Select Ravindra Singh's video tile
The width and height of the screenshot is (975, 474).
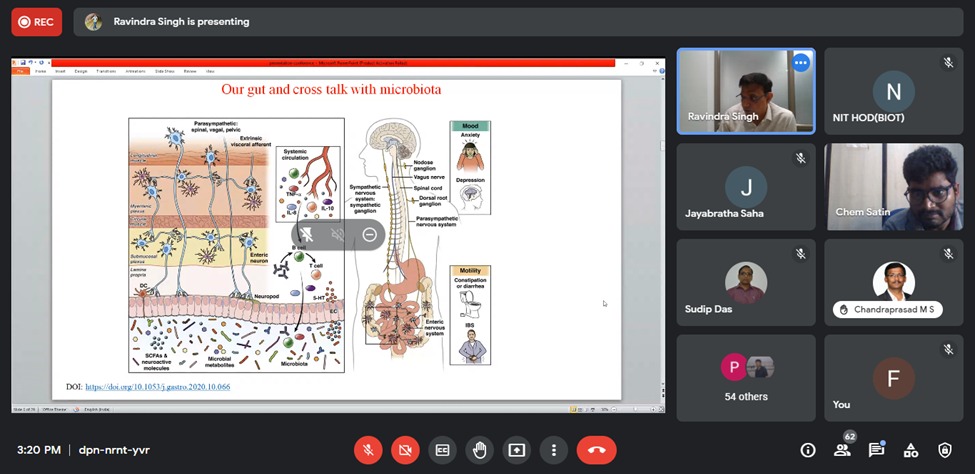(x=746, y=91)
